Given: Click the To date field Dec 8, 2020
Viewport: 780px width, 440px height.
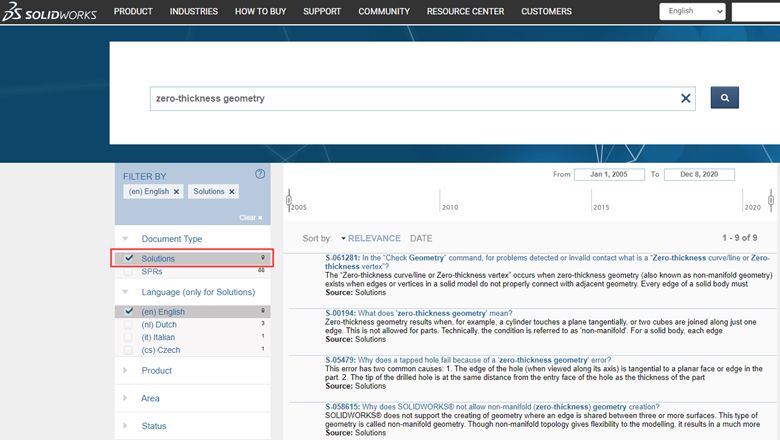Looking at the screenshot, I should click(699, 175).
